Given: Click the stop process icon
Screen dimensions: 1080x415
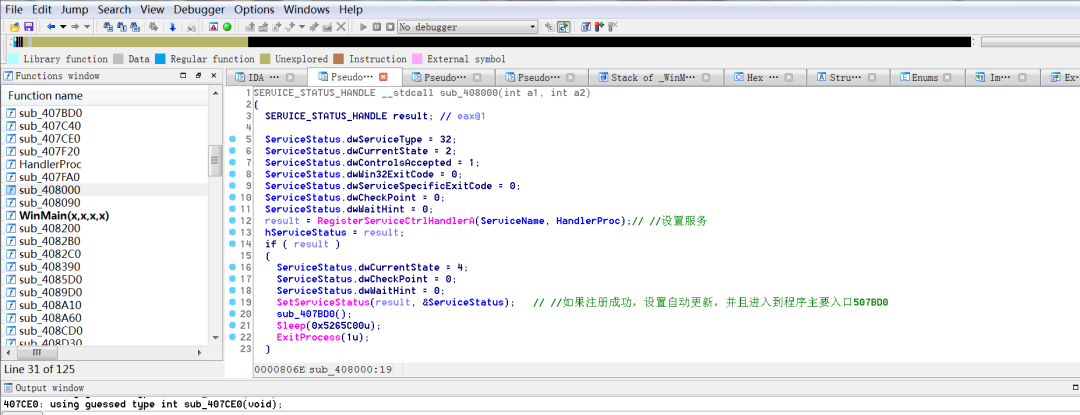Looking at the screenshot, I should (389, 26).
